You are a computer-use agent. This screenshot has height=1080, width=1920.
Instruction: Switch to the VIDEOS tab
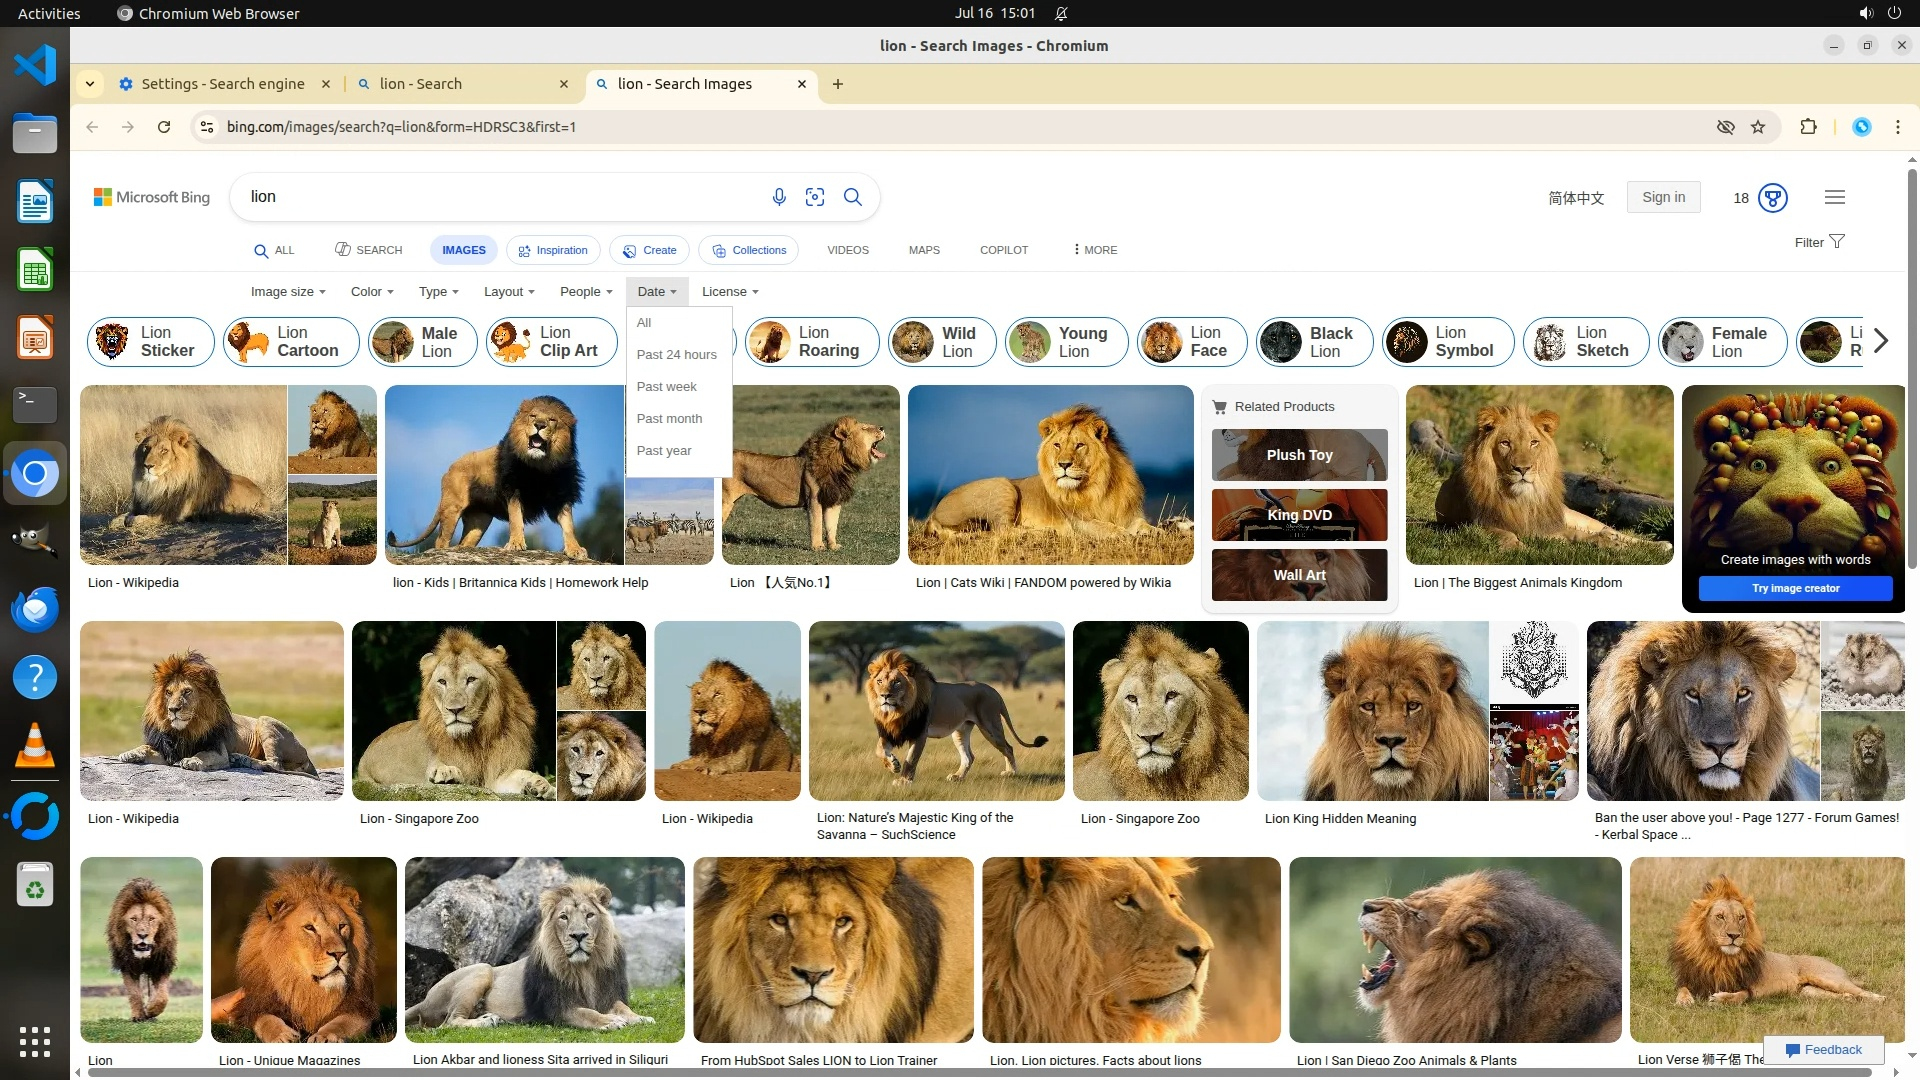847,250
